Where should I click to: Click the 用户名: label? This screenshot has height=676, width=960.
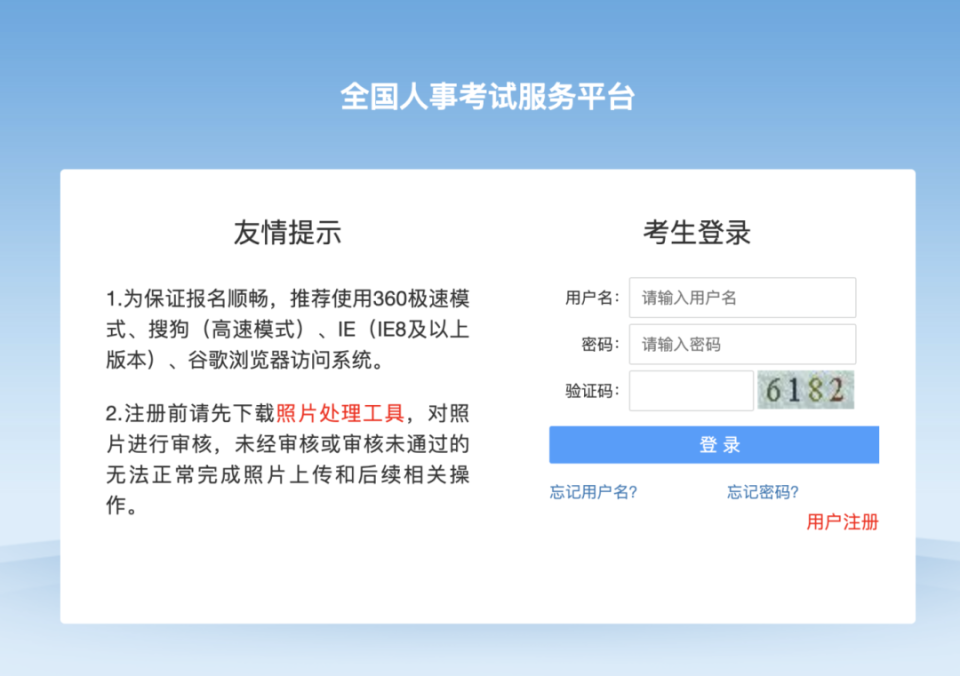[592, 298]
